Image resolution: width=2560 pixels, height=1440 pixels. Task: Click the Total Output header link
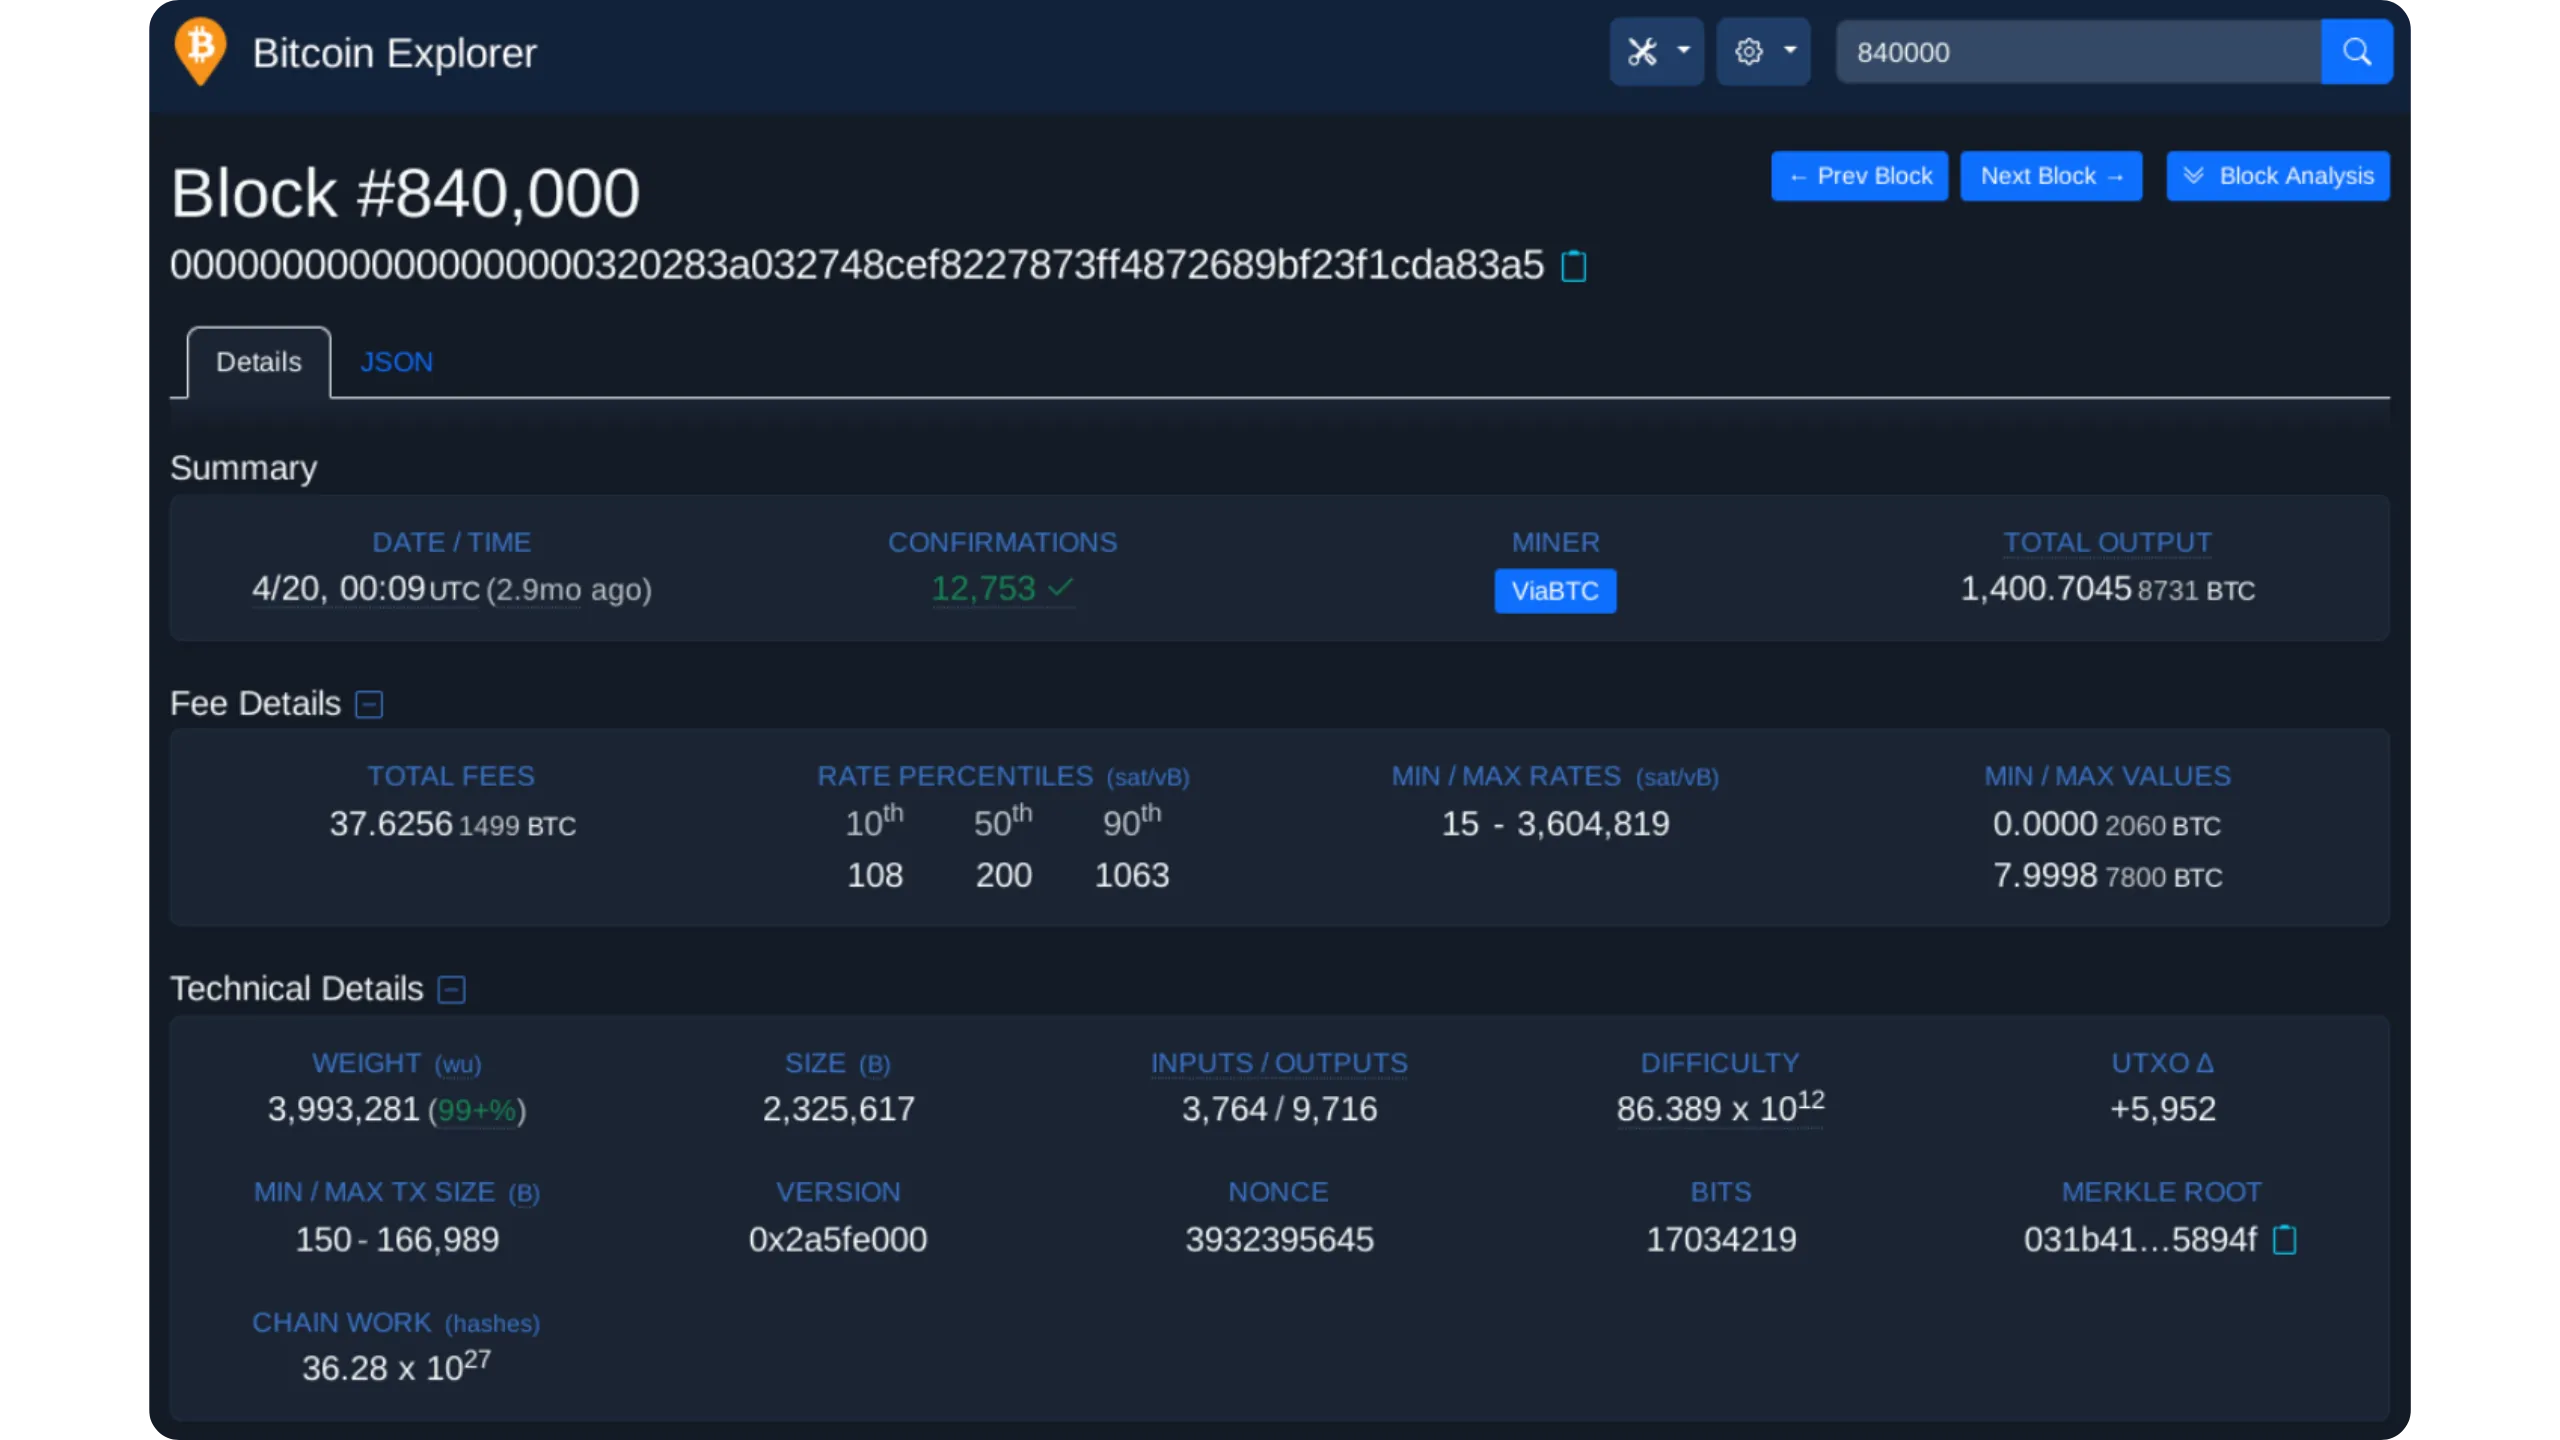tap(2107, 542)
